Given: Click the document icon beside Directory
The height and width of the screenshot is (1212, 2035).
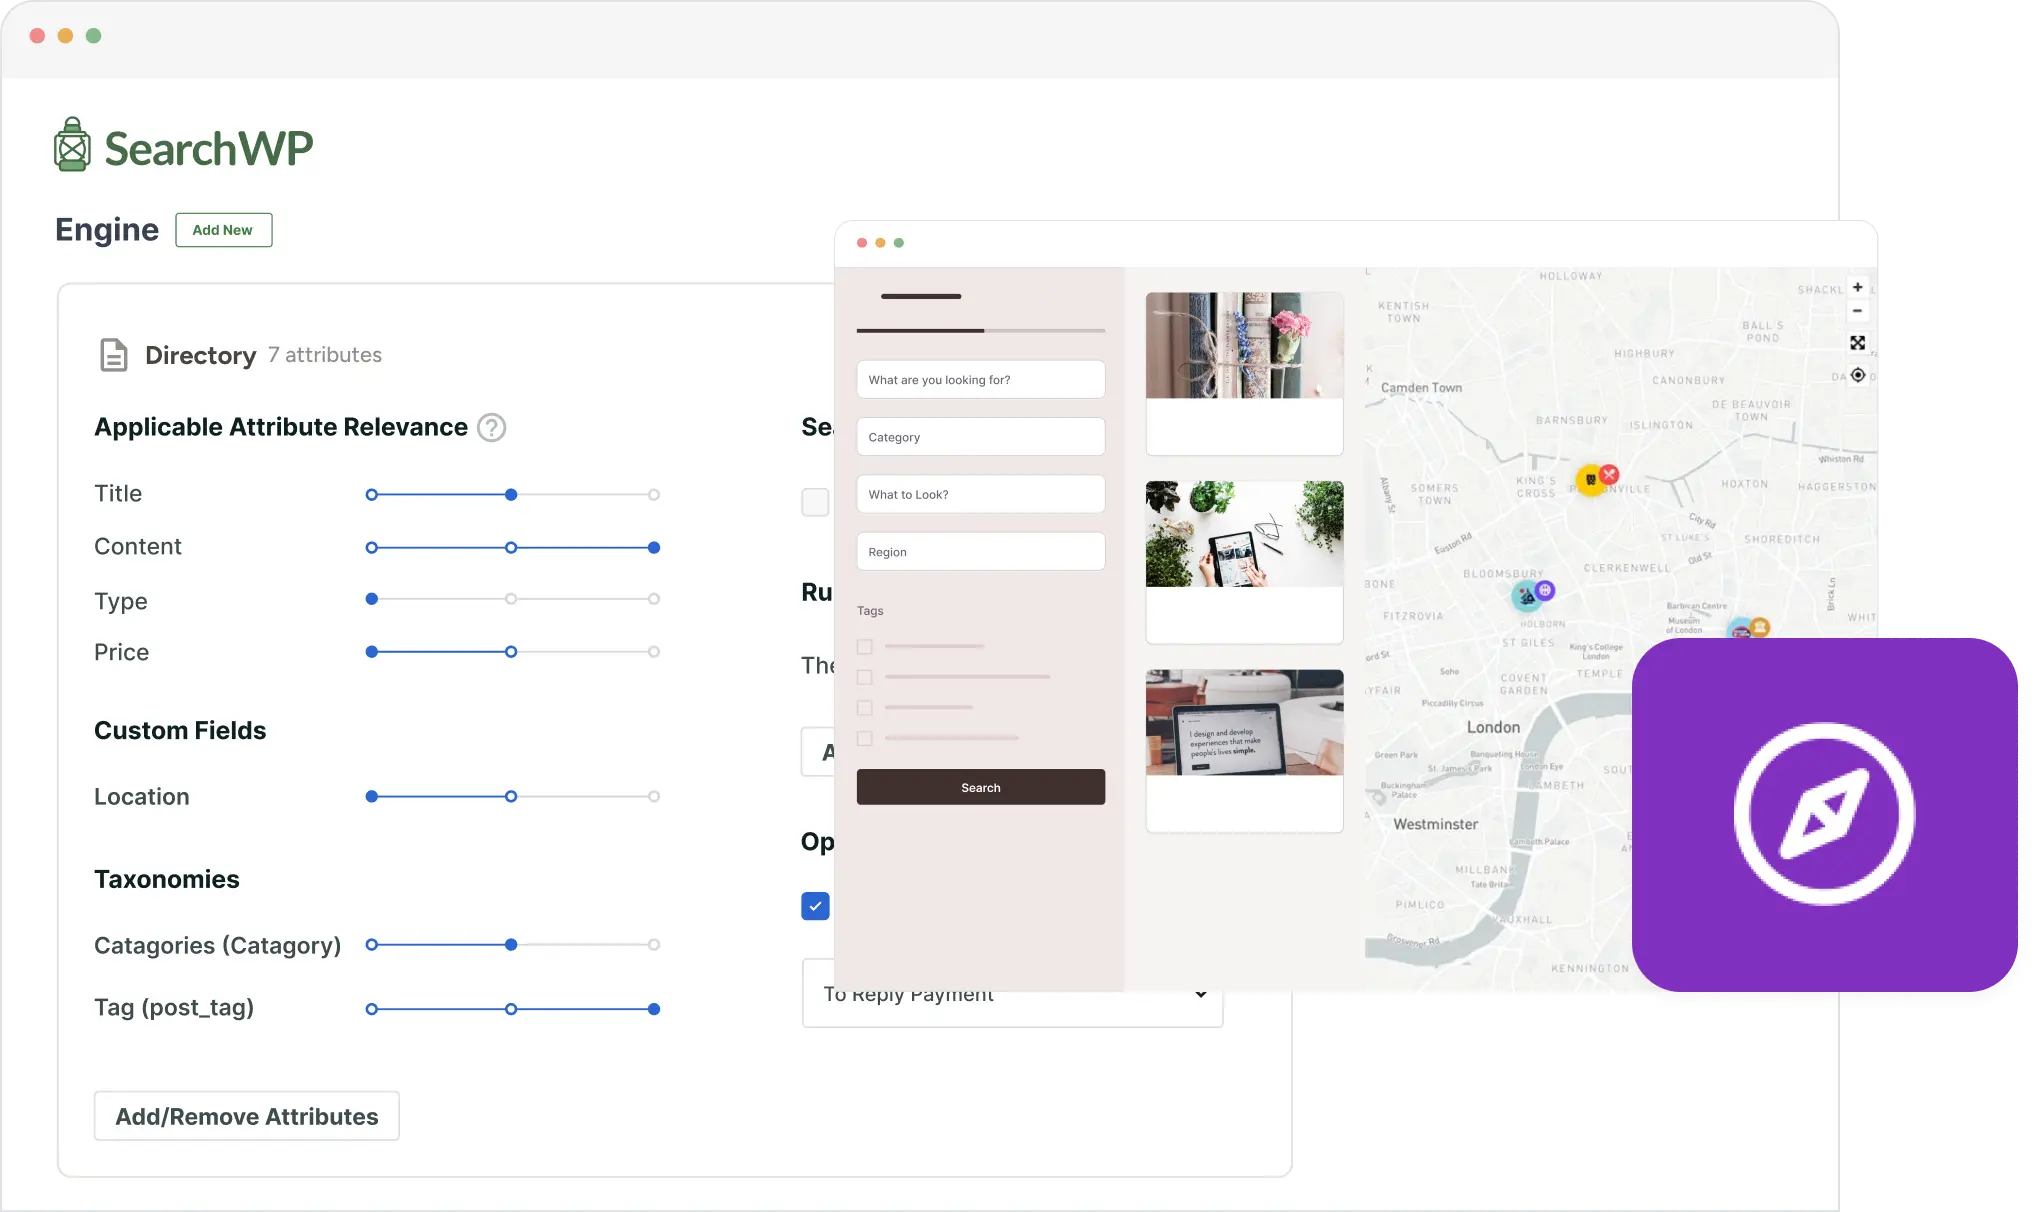Looking at the screenshot, I should 113,355.
